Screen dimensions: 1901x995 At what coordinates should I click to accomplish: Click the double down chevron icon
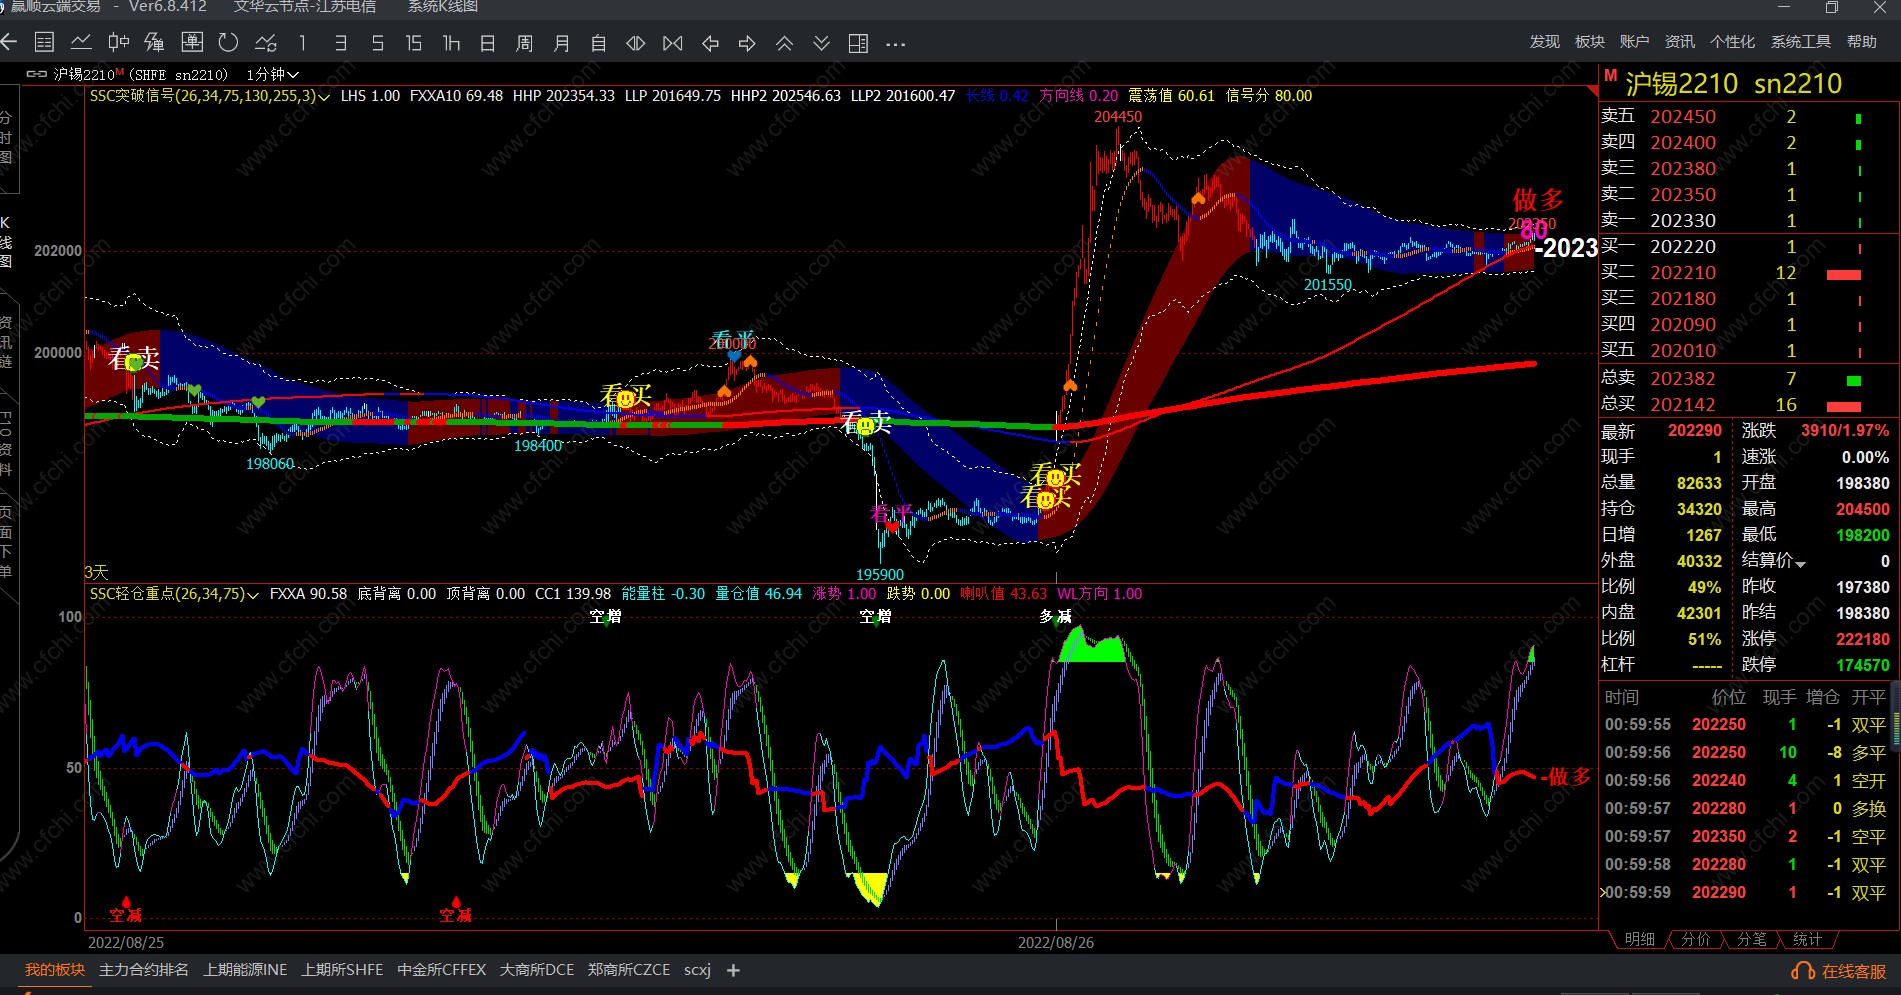(x=821, y=43)
